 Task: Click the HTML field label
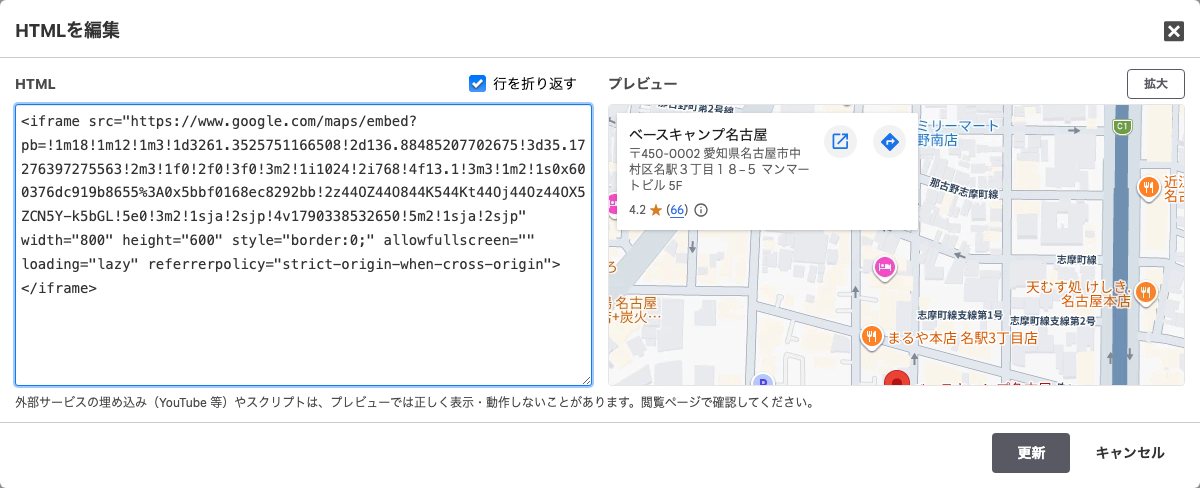(35, 84)
